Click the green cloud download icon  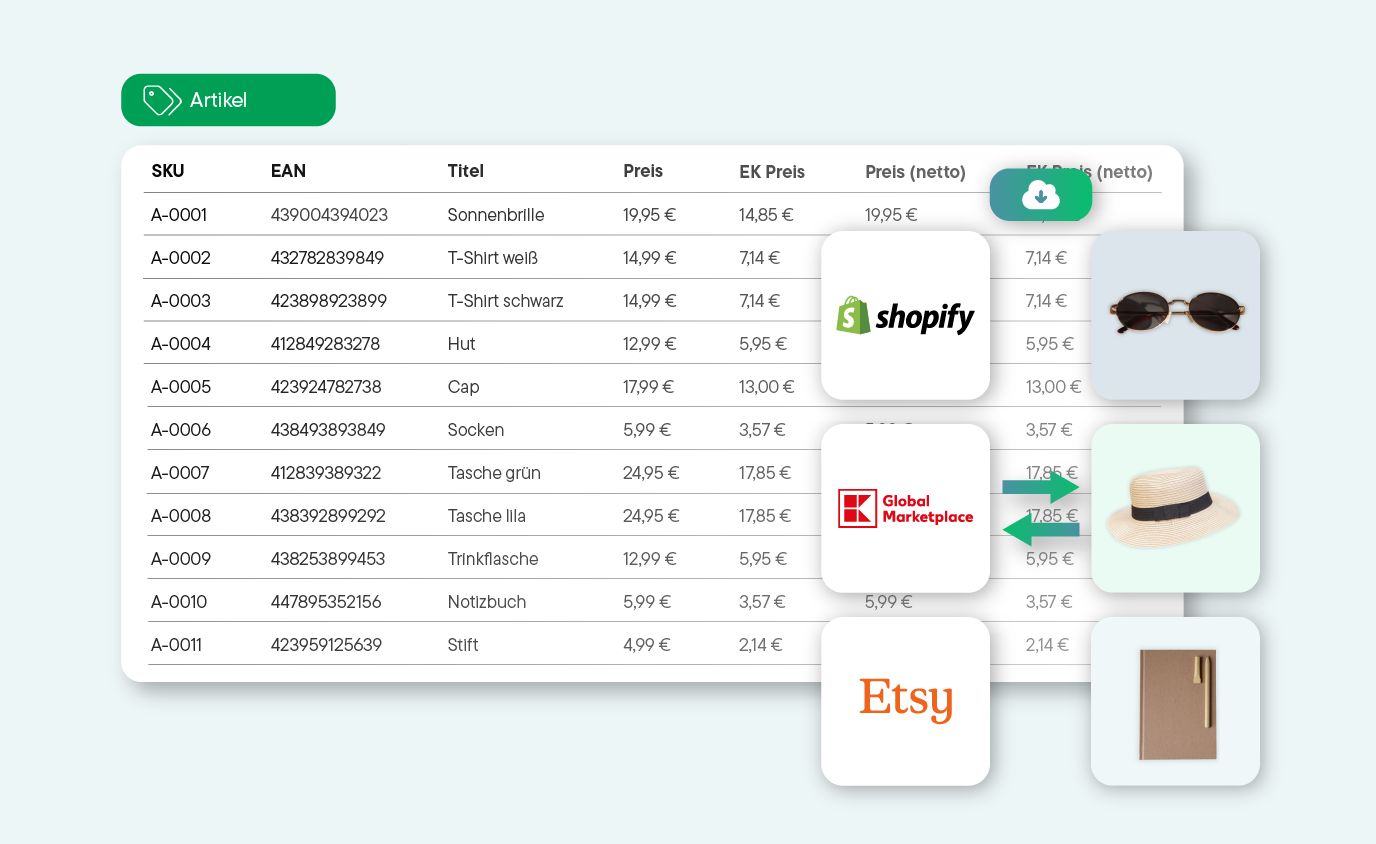(1040, 194)
